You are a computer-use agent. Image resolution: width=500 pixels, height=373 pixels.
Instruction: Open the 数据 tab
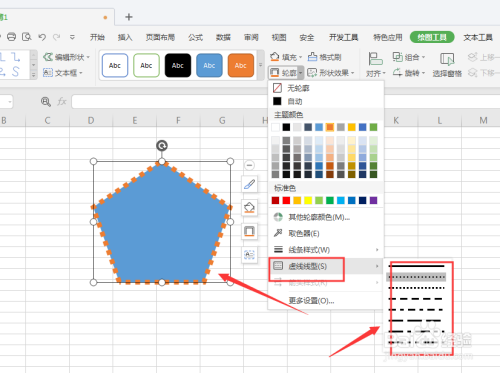[223, 37]
